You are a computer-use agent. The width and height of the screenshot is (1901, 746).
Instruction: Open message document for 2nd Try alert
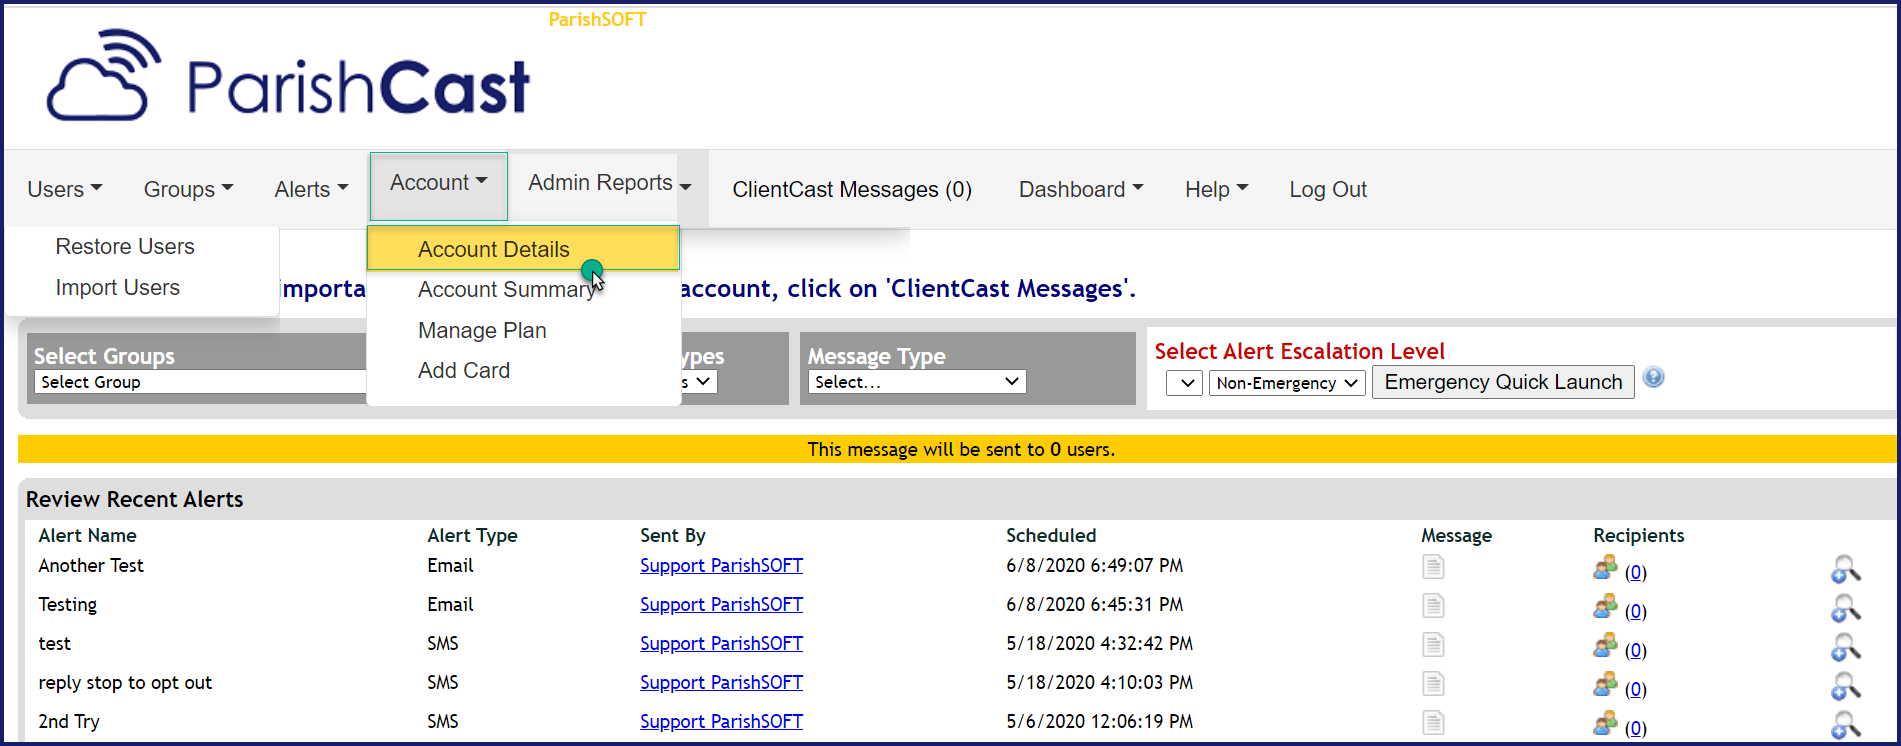pyautogui.click(x=1433, y=723)
